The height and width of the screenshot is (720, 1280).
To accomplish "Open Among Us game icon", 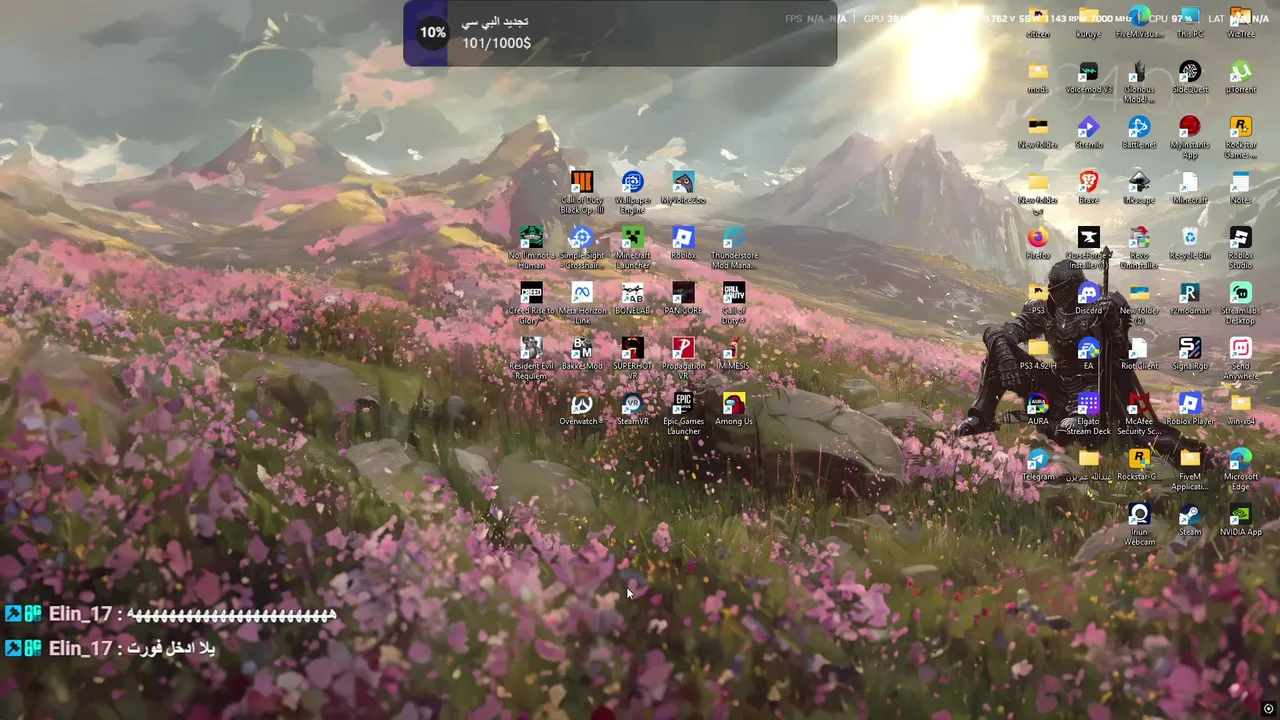I will pos(734,403).
